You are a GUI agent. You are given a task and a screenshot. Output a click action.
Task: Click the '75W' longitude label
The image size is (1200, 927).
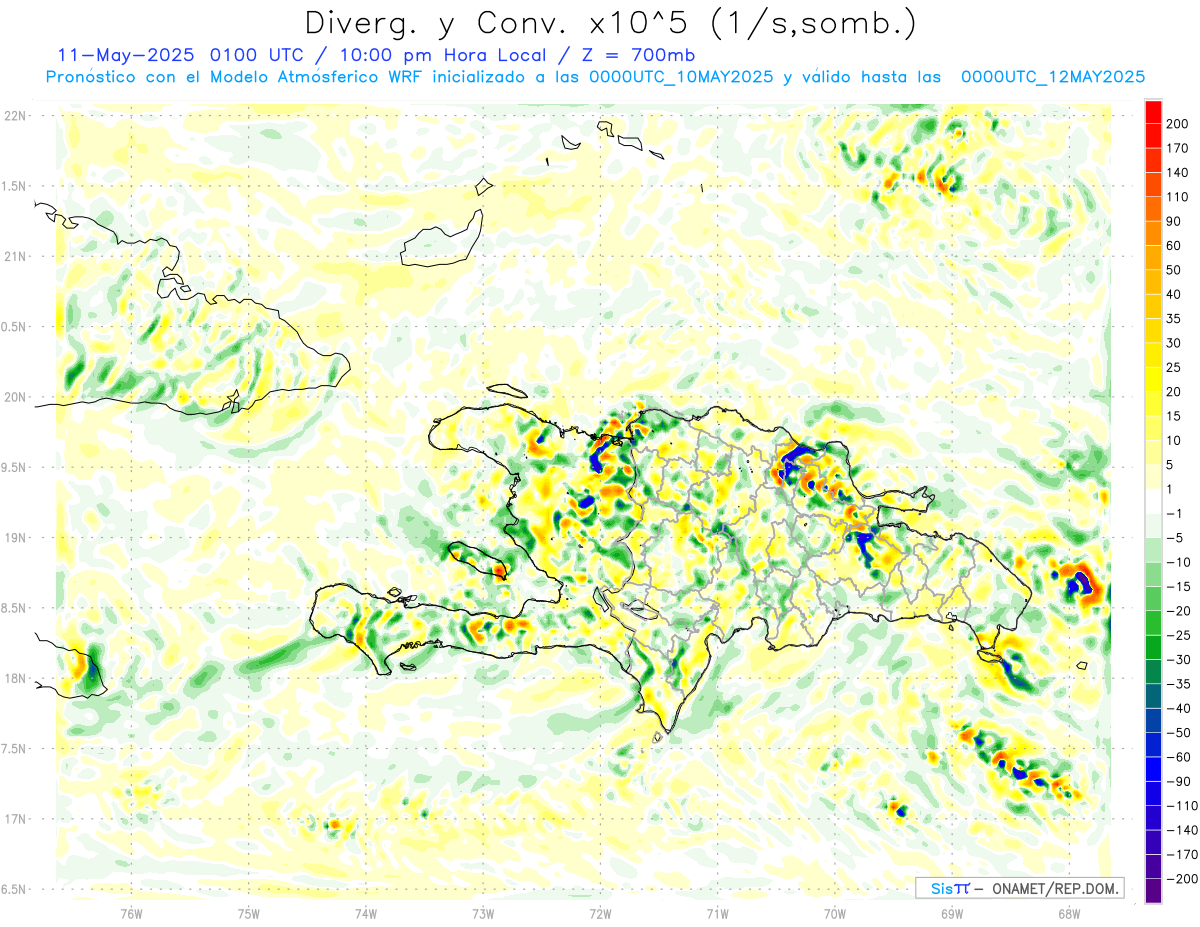(x=248, y=913)
